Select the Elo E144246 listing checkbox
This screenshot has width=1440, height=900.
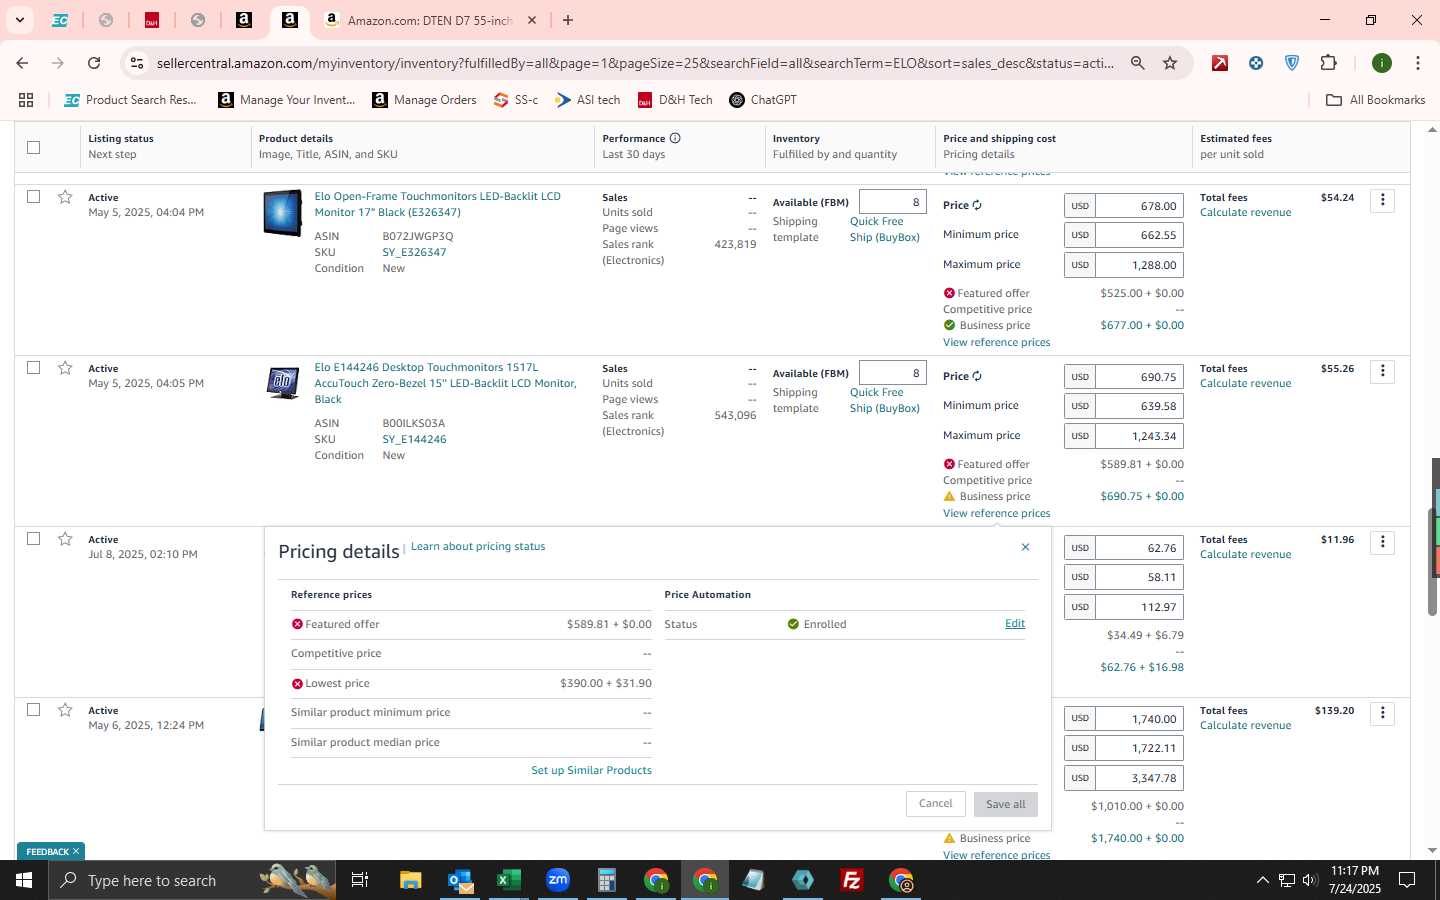coord(33,368)
